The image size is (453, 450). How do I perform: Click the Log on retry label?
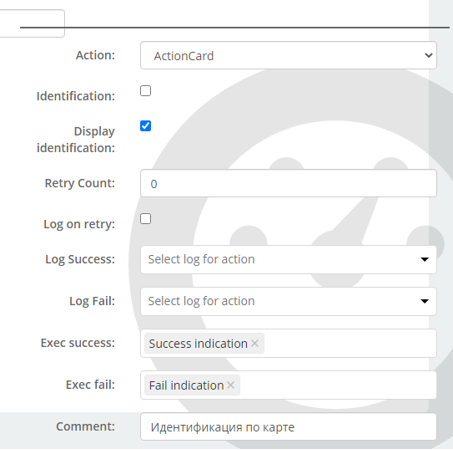pos(79,224)
